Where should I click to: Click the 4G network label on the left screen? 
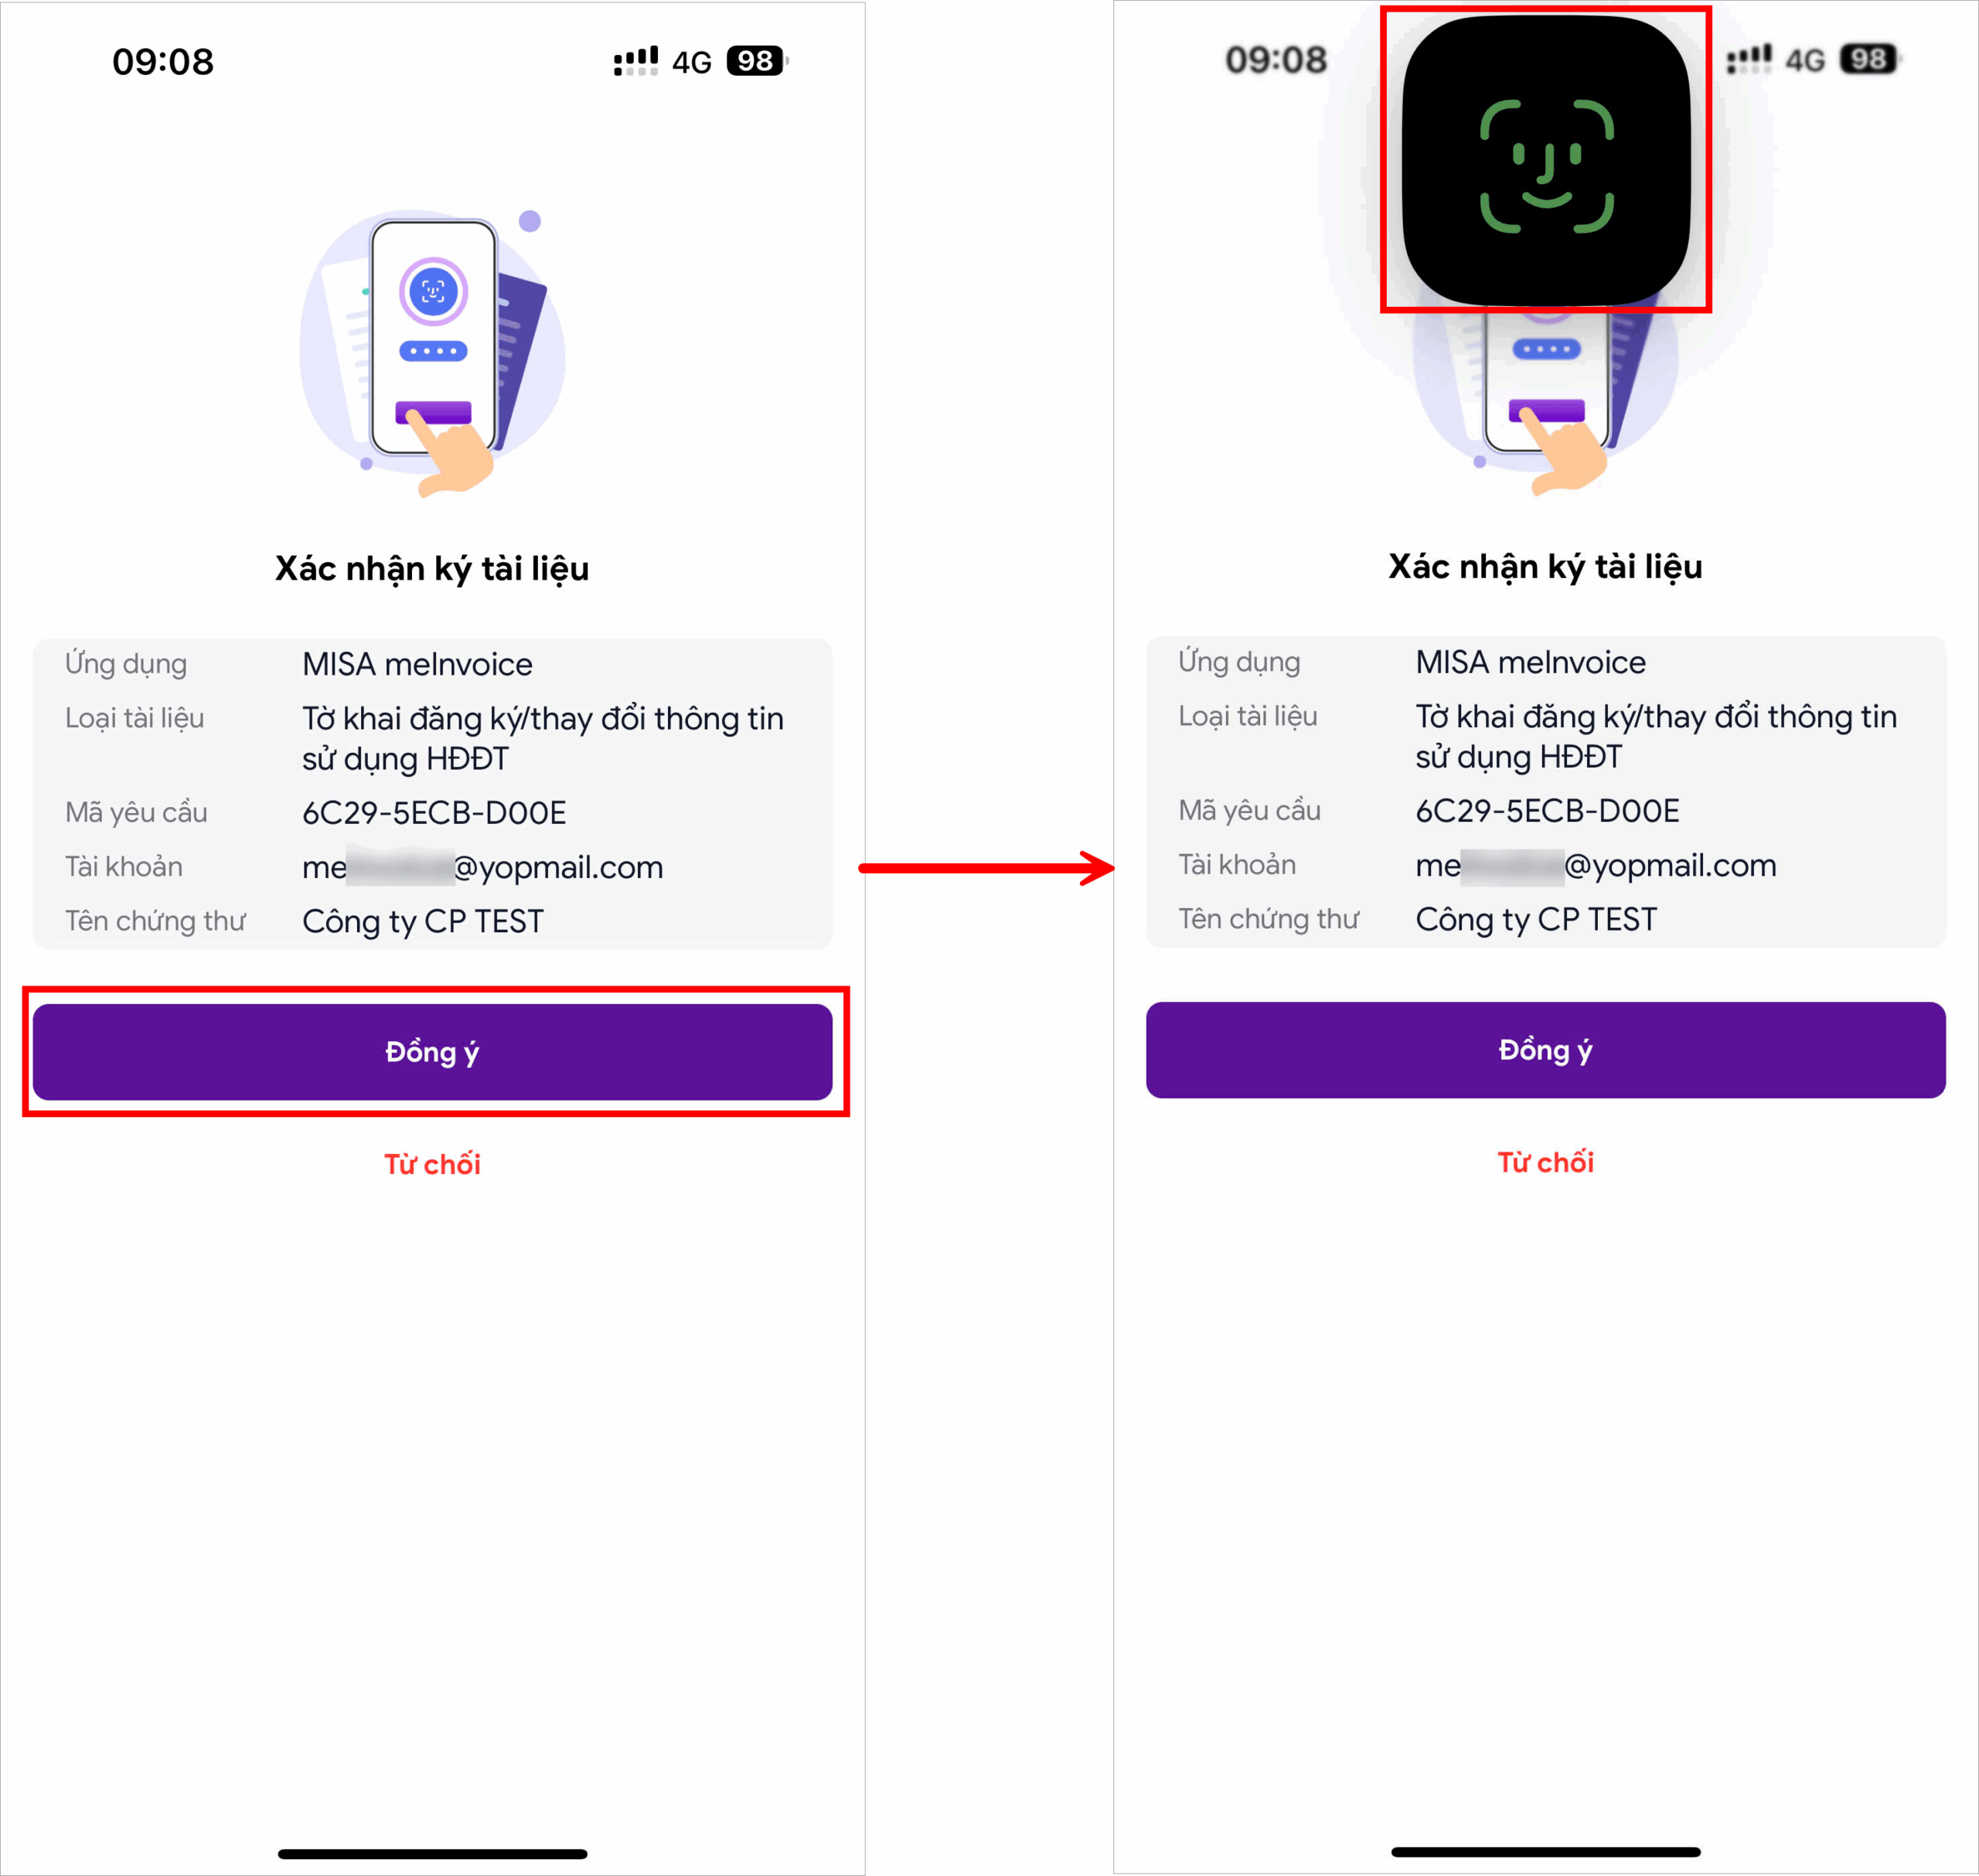pyautogui.click(x=691, y=63)
